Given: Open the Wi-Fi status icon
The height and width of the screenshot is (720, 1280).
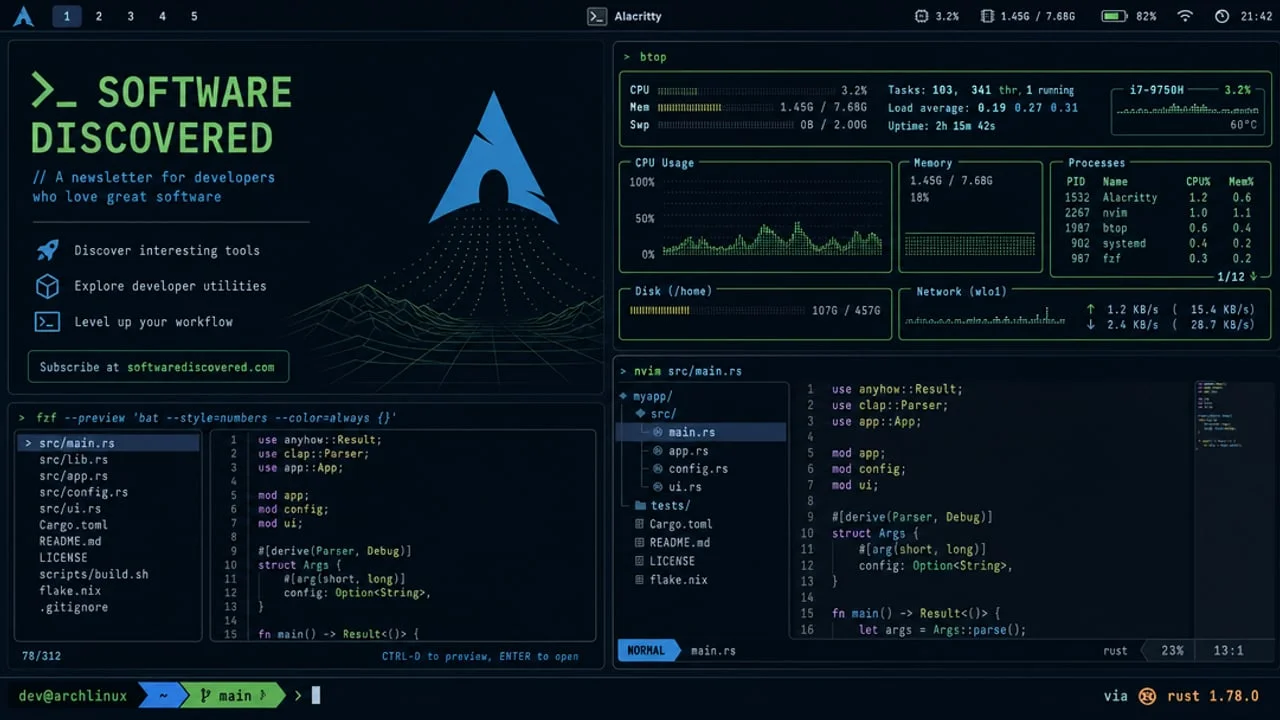Looking at the screenshot, I should click(x=1186, y=16).
